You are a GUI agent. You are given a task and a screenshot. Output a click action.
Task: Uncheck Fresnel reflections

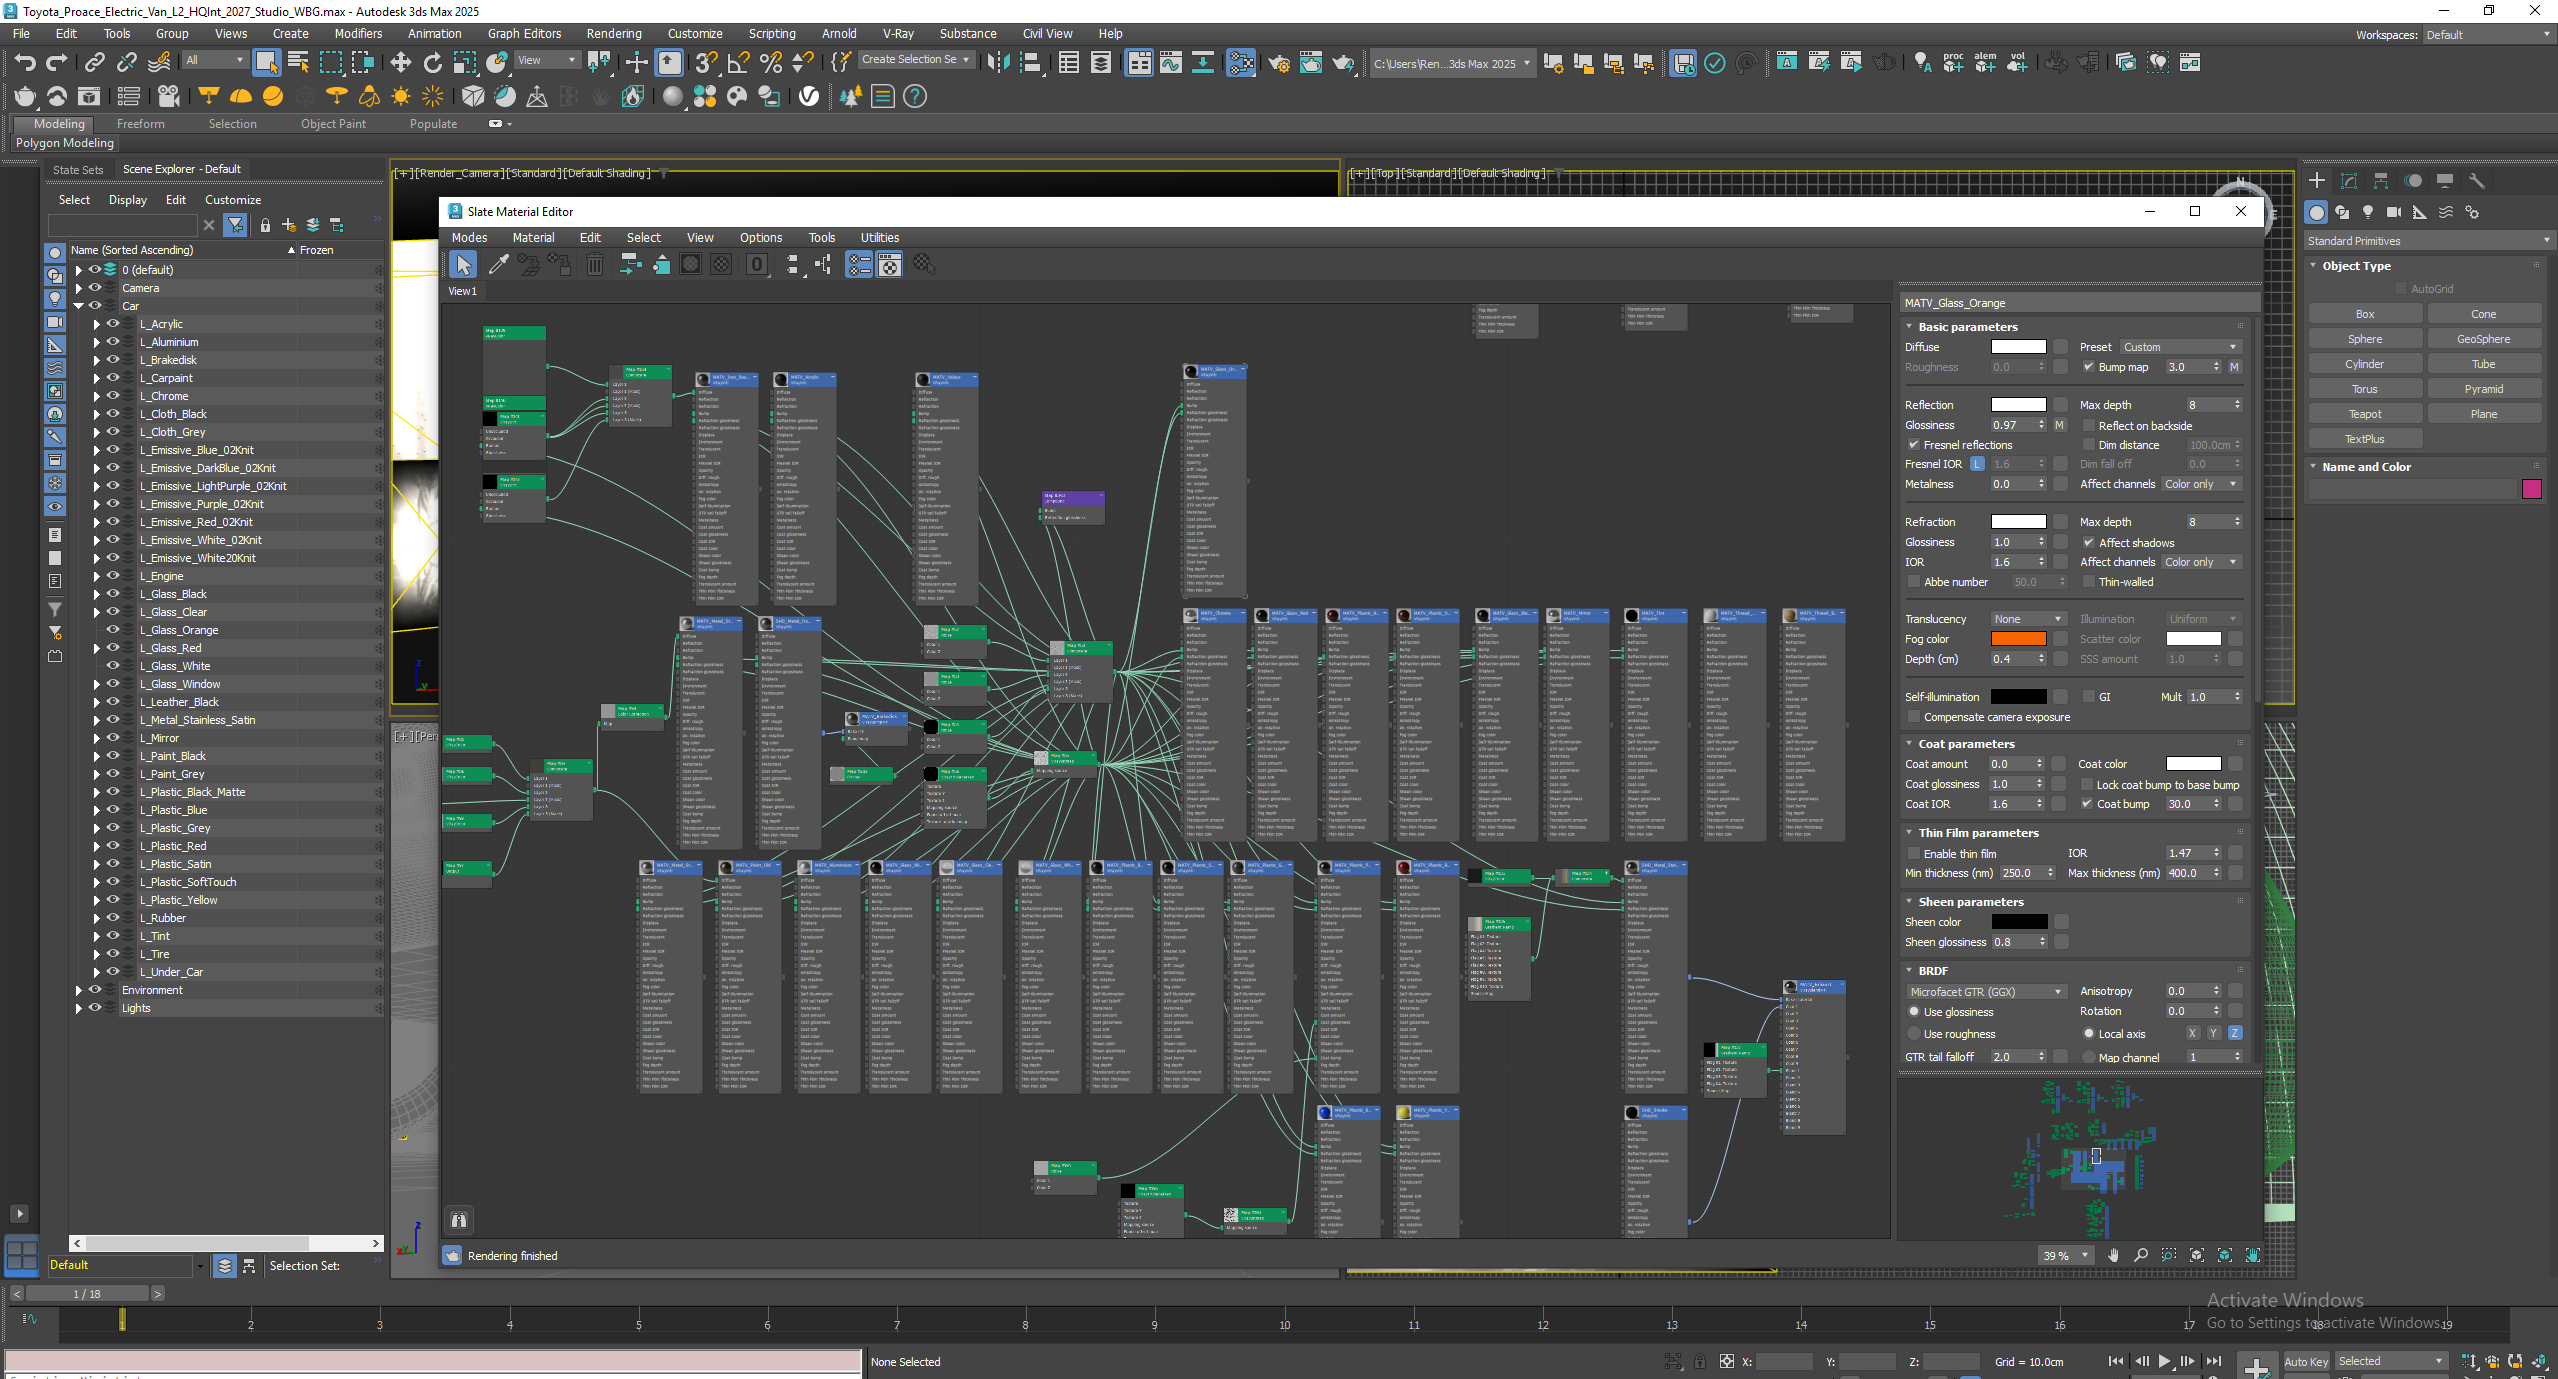(x=1913, y=445)
